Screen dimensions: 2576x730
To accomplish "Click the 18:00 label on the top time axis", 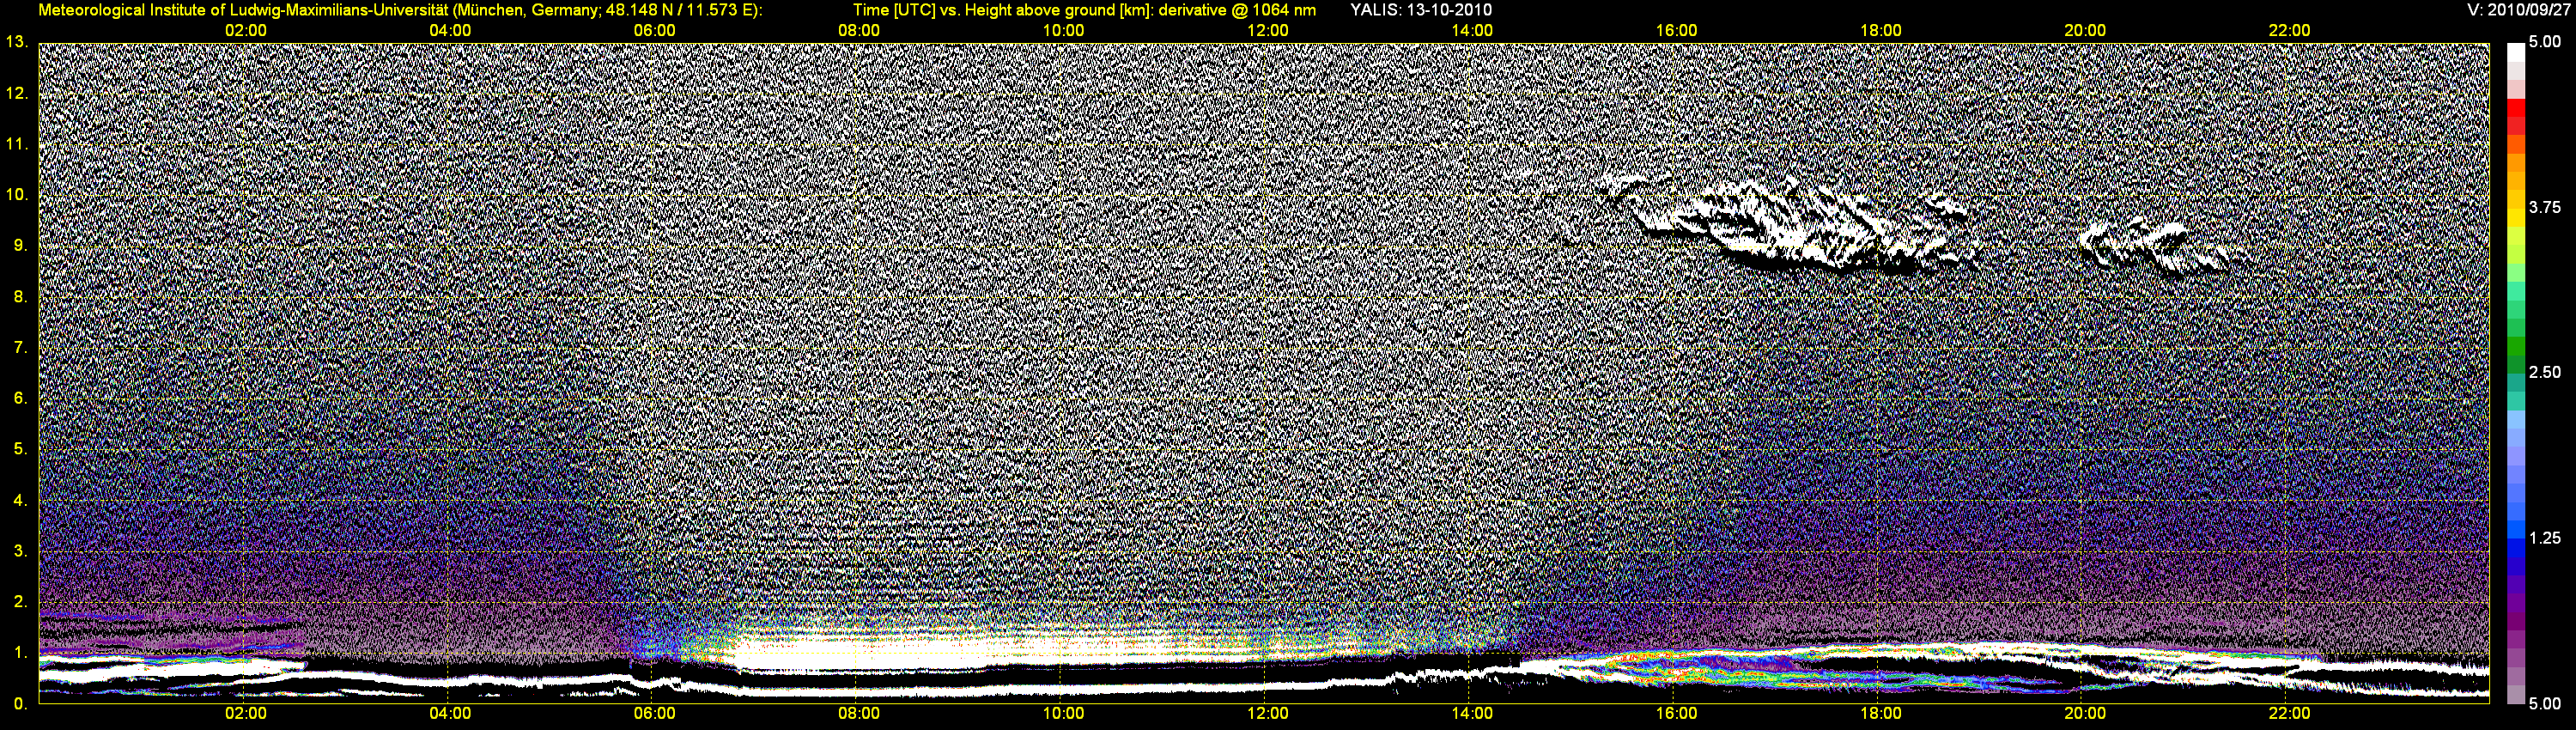I will click(x=1880, y=30).
